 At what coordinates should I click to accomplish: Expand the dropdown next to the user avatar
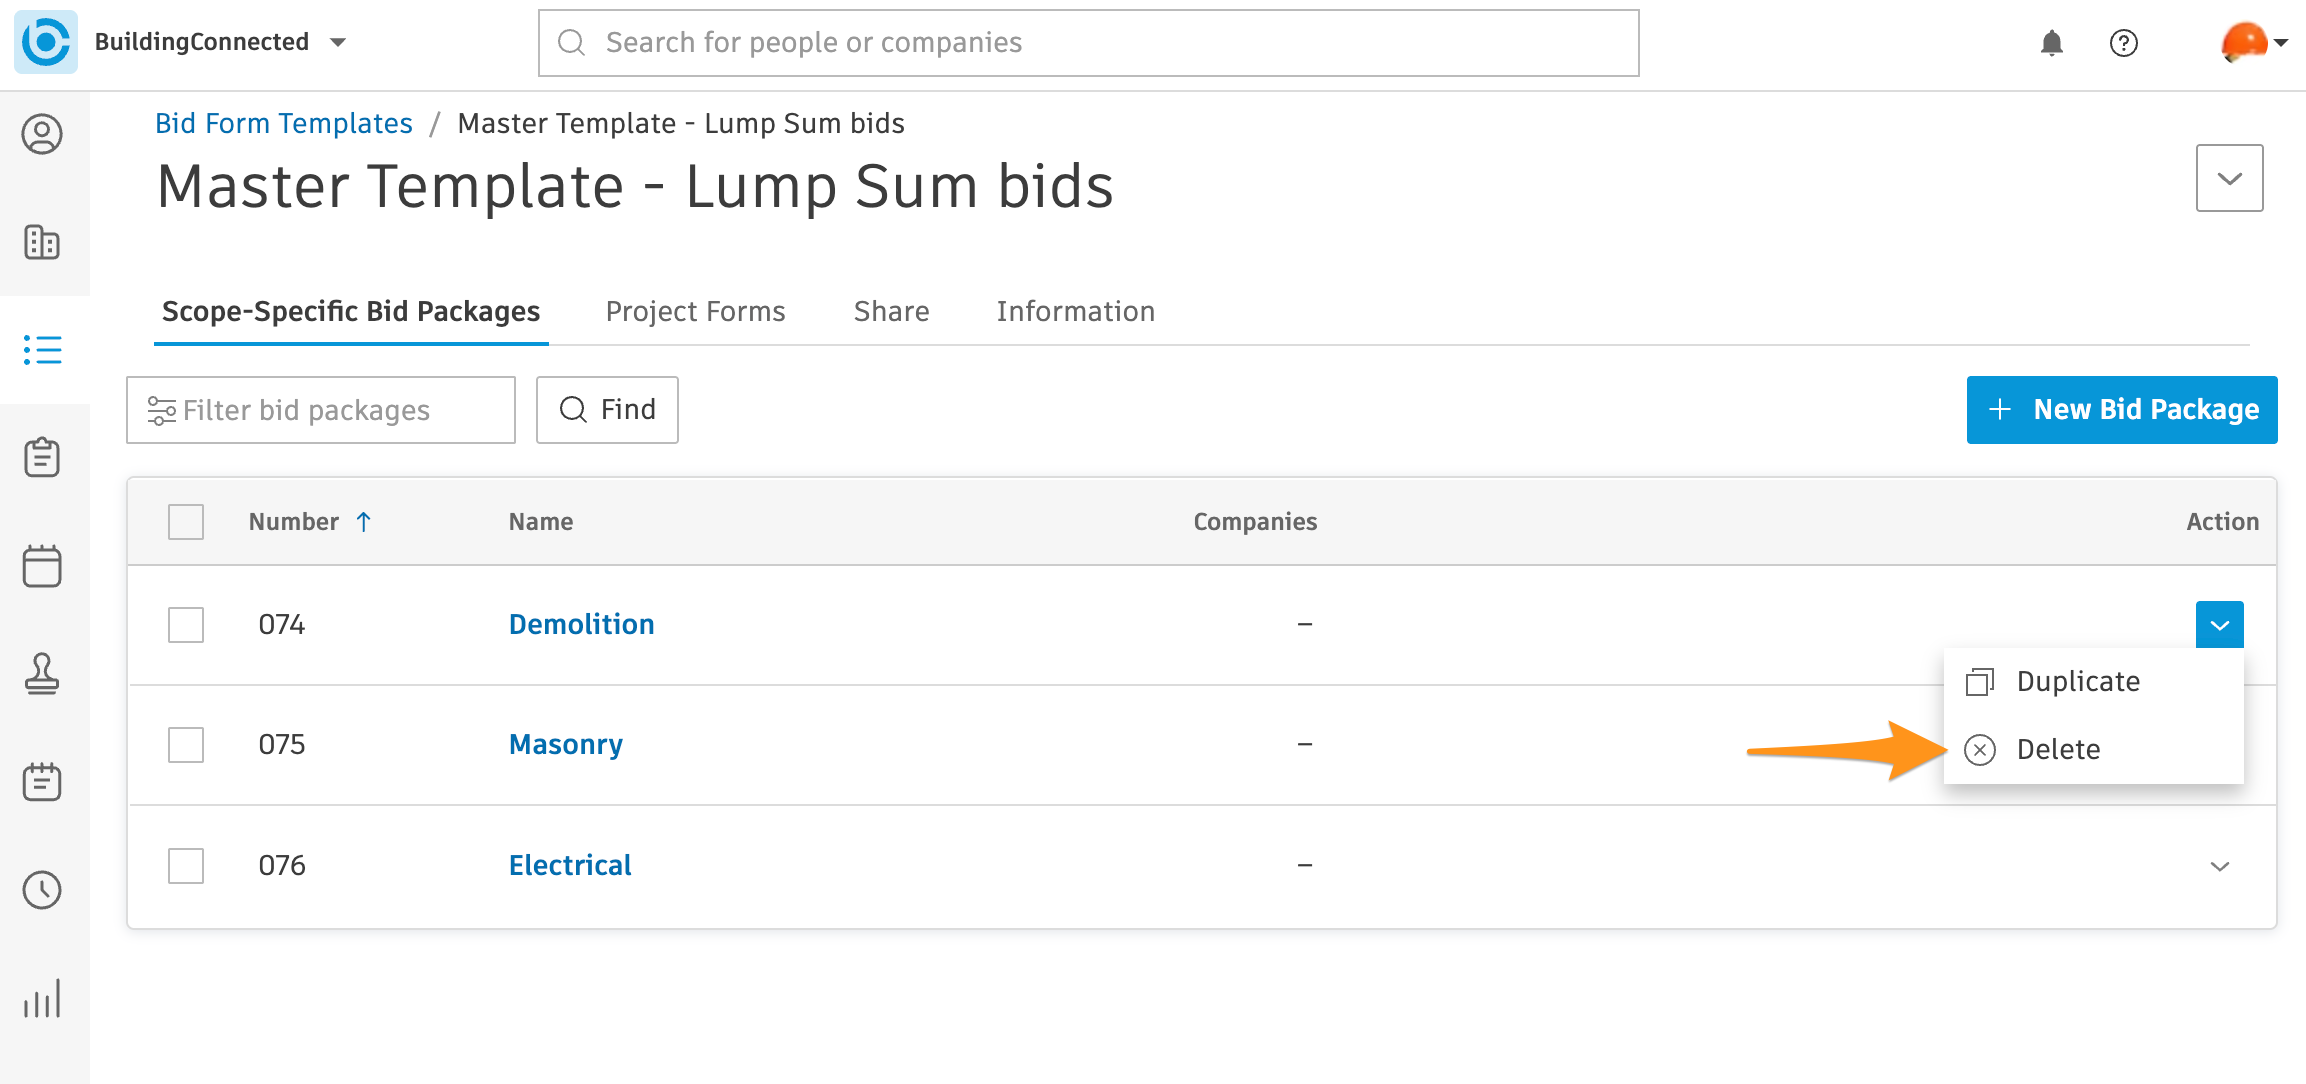click(2283, 42)
